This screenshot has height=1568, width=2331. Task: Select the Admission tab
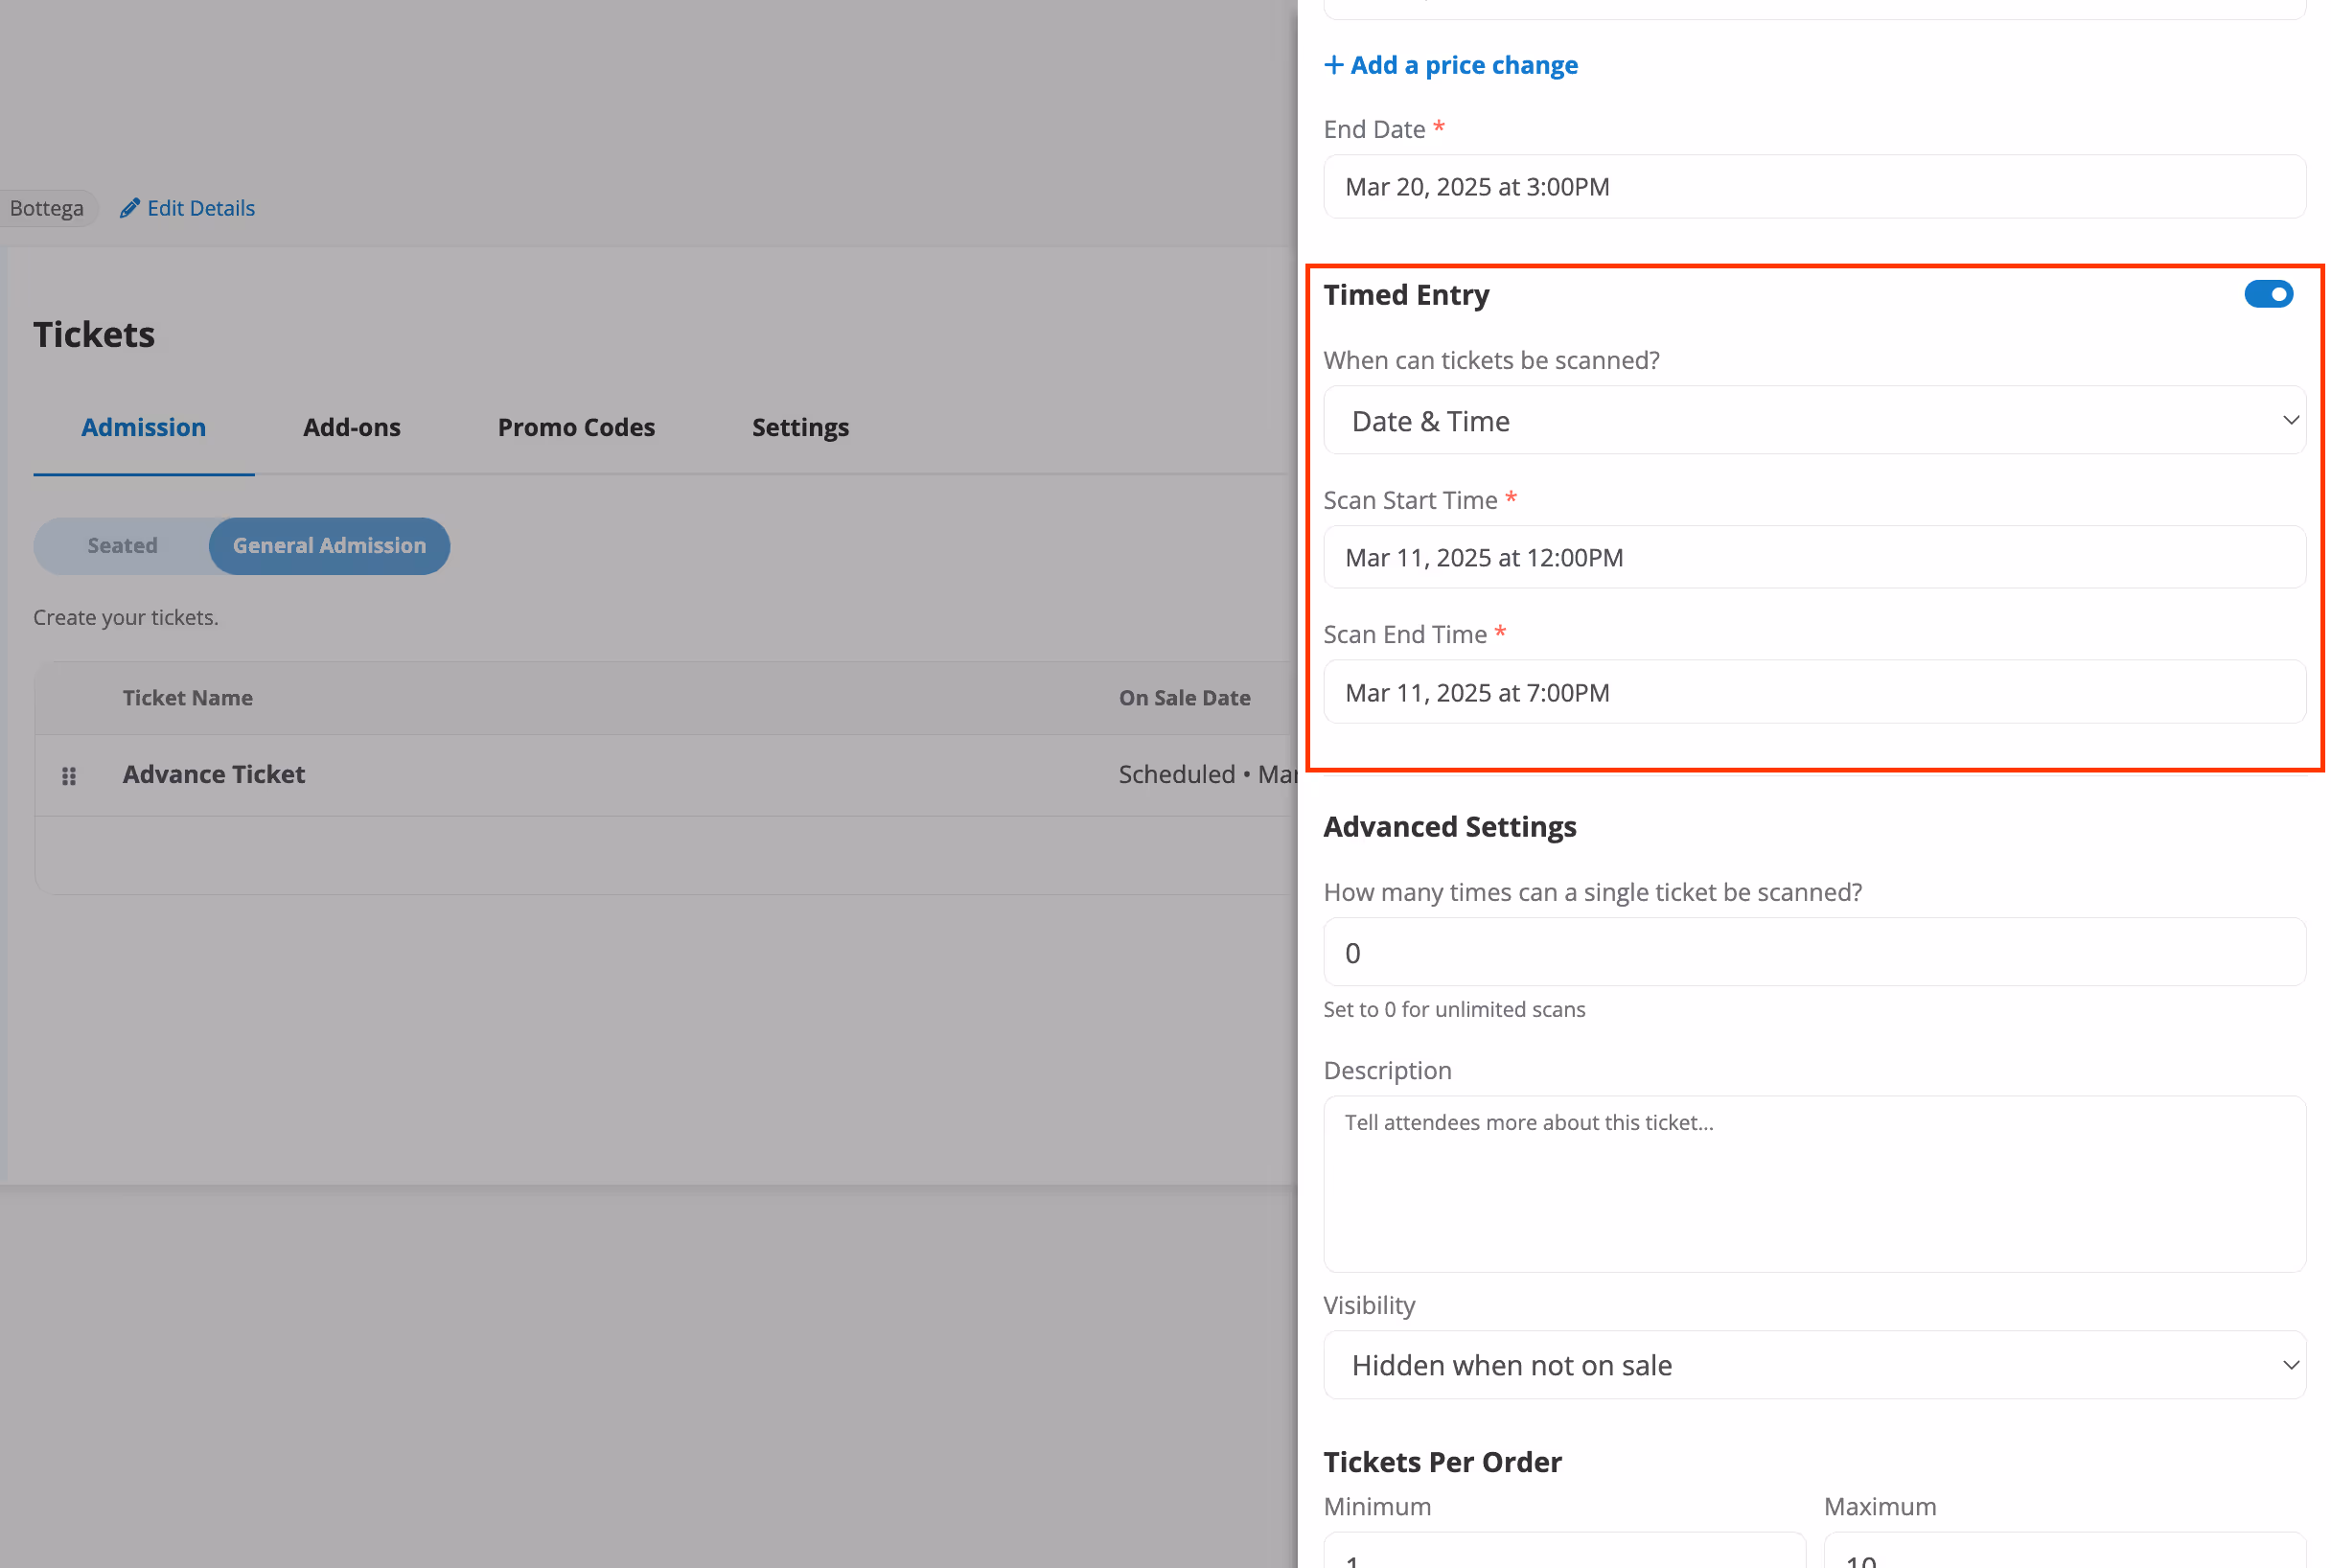click(x=143, y=428)
